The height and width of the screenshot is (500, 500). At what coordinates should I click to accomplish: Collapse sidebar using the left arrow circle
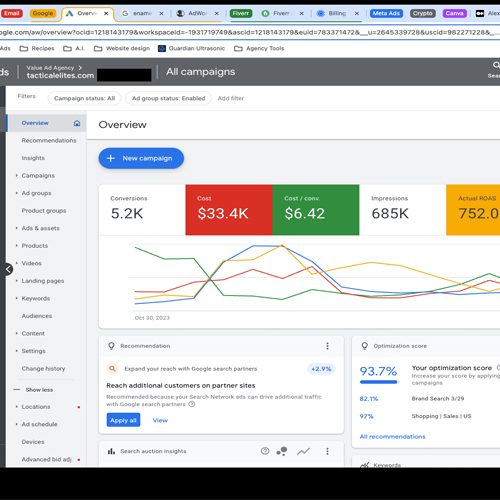pyautogui.click(x=8, y=269)
